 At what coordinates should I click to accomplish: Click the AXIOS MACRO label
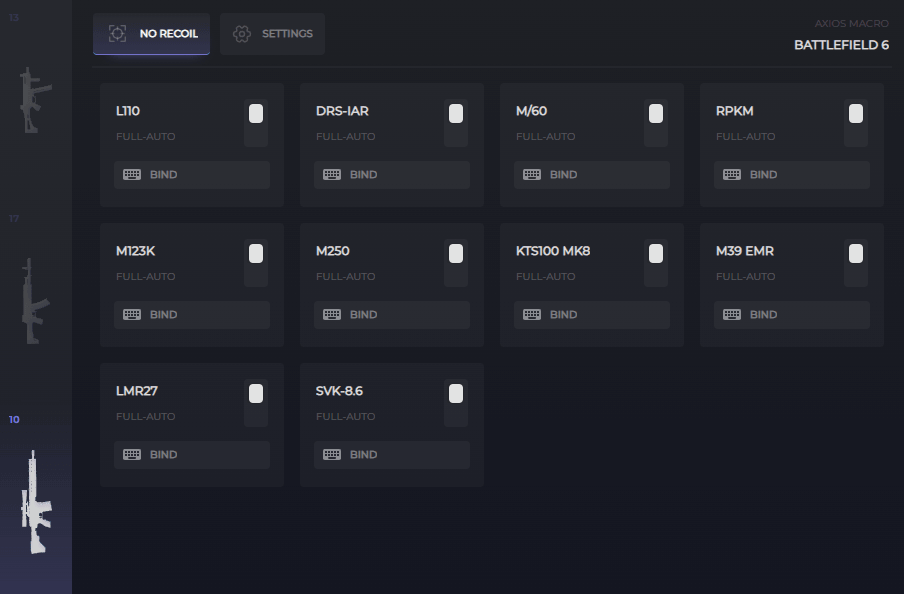coord(852,24)
